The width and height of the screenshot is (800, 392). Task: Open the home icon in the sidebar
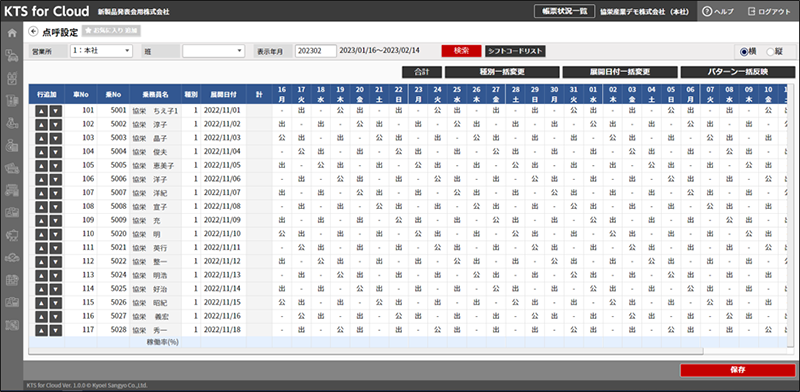pyautogui.click(x=11, y=34)
